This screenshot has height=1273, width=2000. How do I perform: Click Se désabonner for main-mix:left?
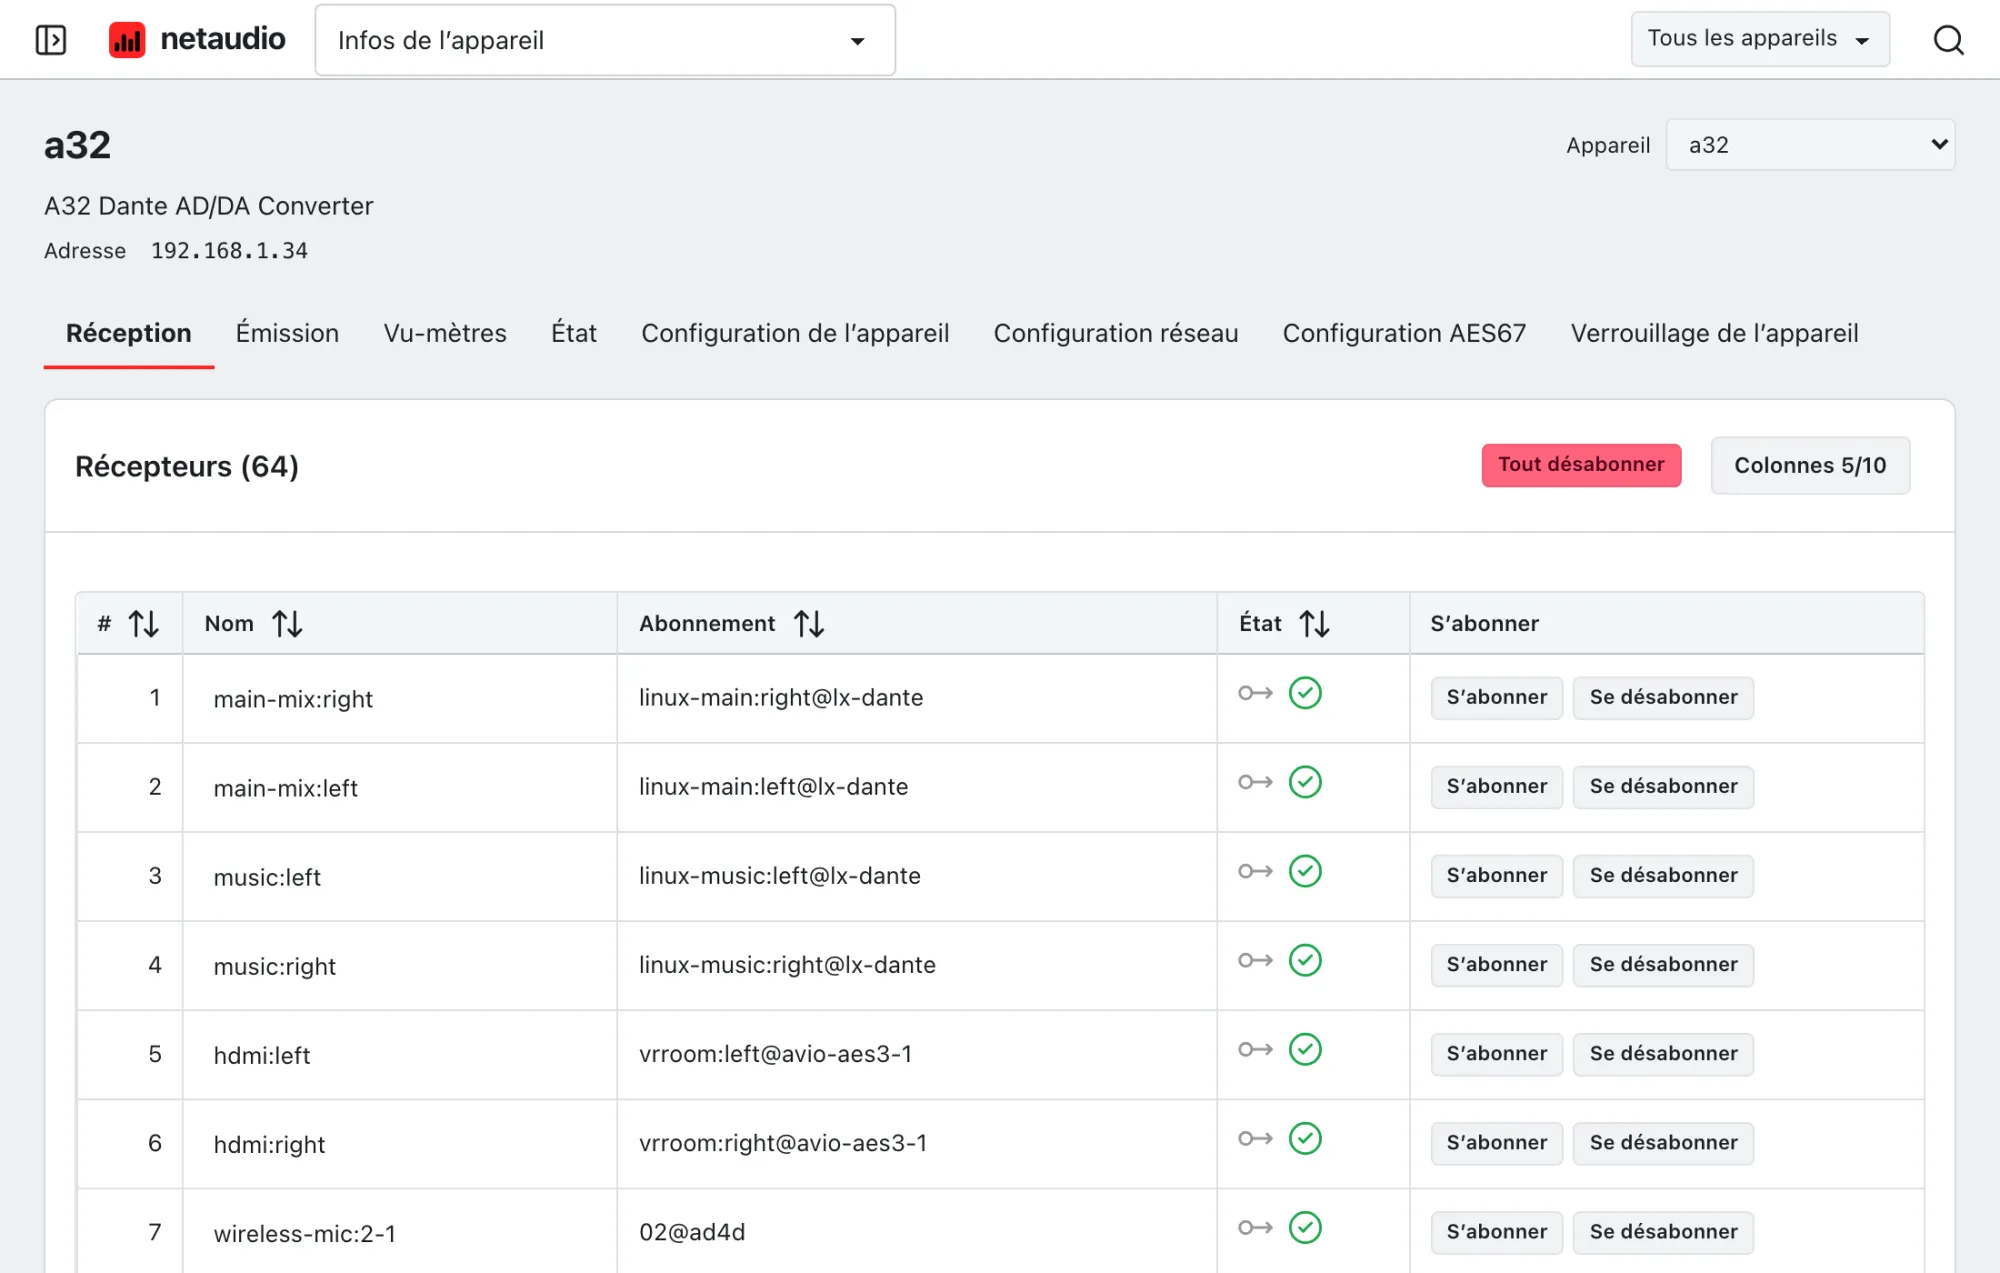(x=1663, y=786)
